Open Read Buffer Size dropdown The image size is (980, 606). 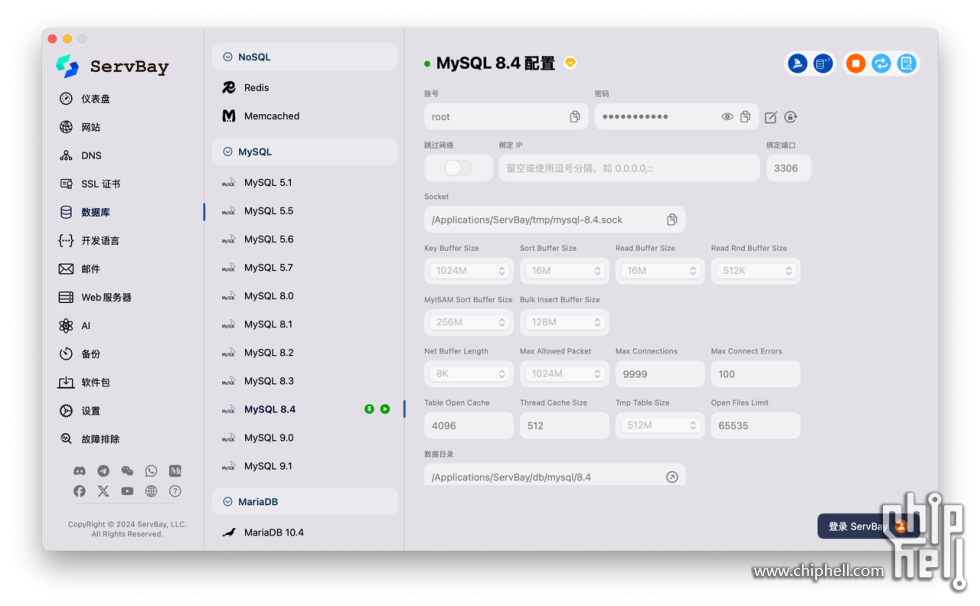[x=660, y=271]
